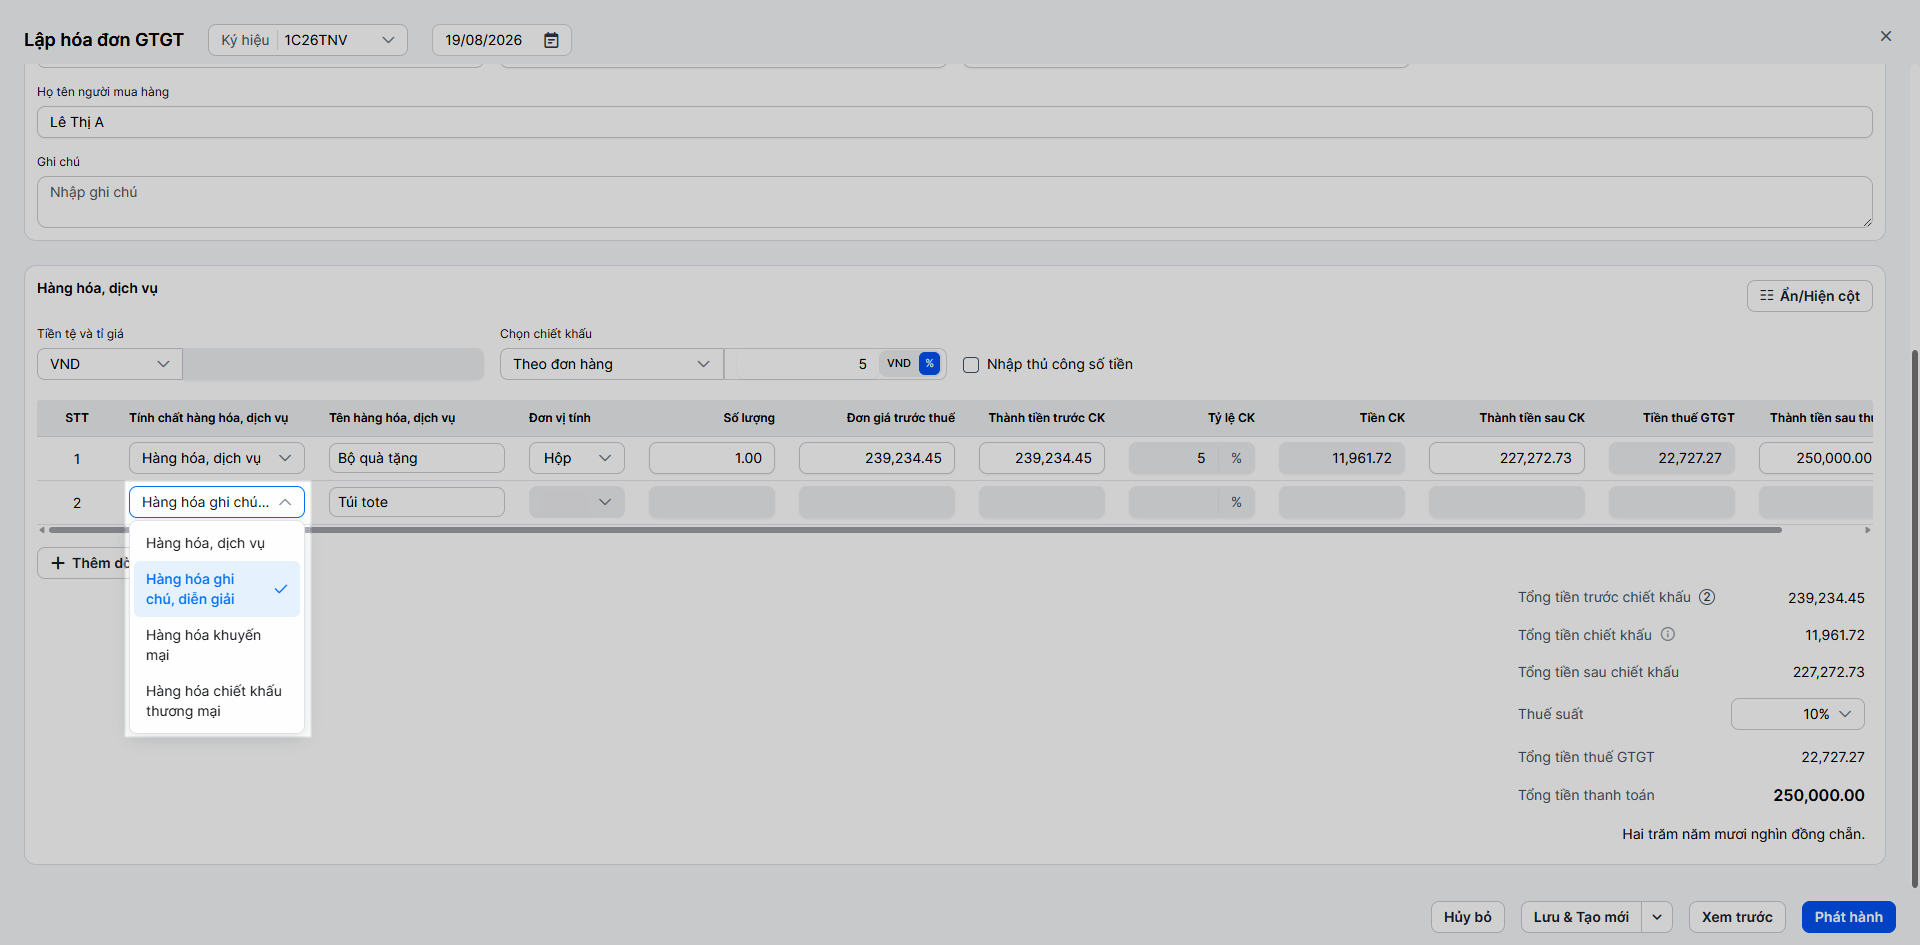
Task: Open row 1 Tính chất Hàng hóa, dịch vụ dropdown
Action: tap(217, 458)
